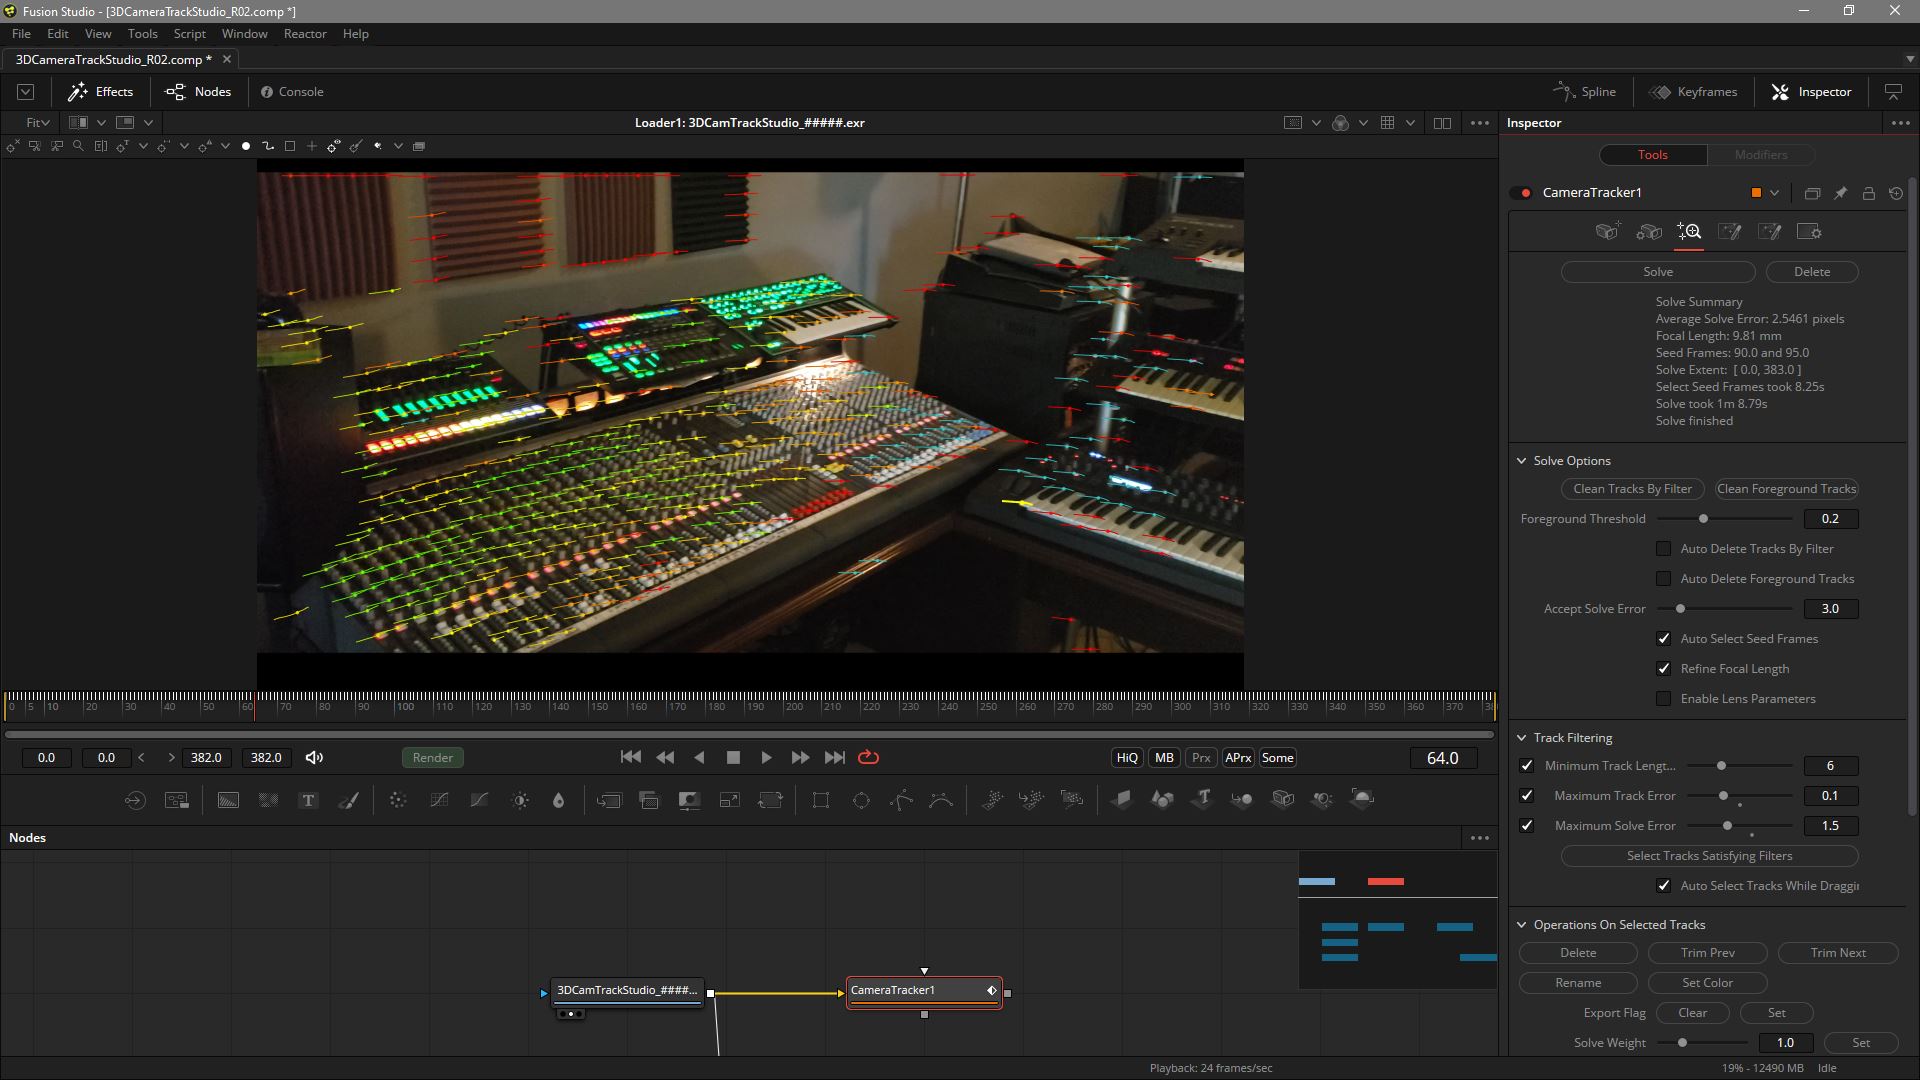Enable Auto Delete Tracks By Filter
This screenshot has height=1080, width=1920.
tap(1663, 548)
